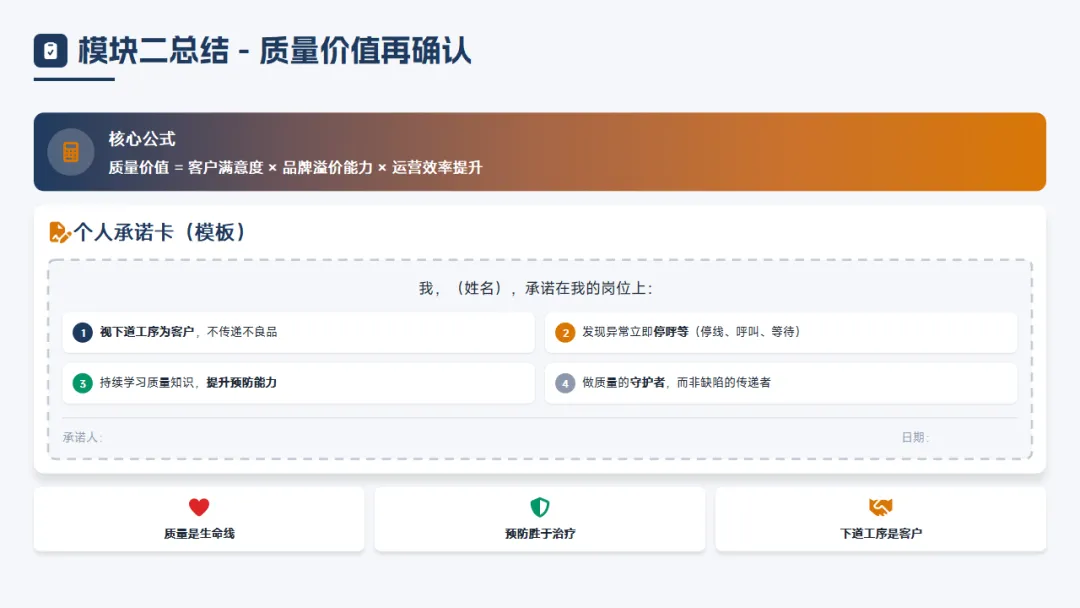Image resolution: width=1080 pixels, height=608 pixels.
Task: Click the 视下道工序为客户 commitment item
Action: (298, 332)
